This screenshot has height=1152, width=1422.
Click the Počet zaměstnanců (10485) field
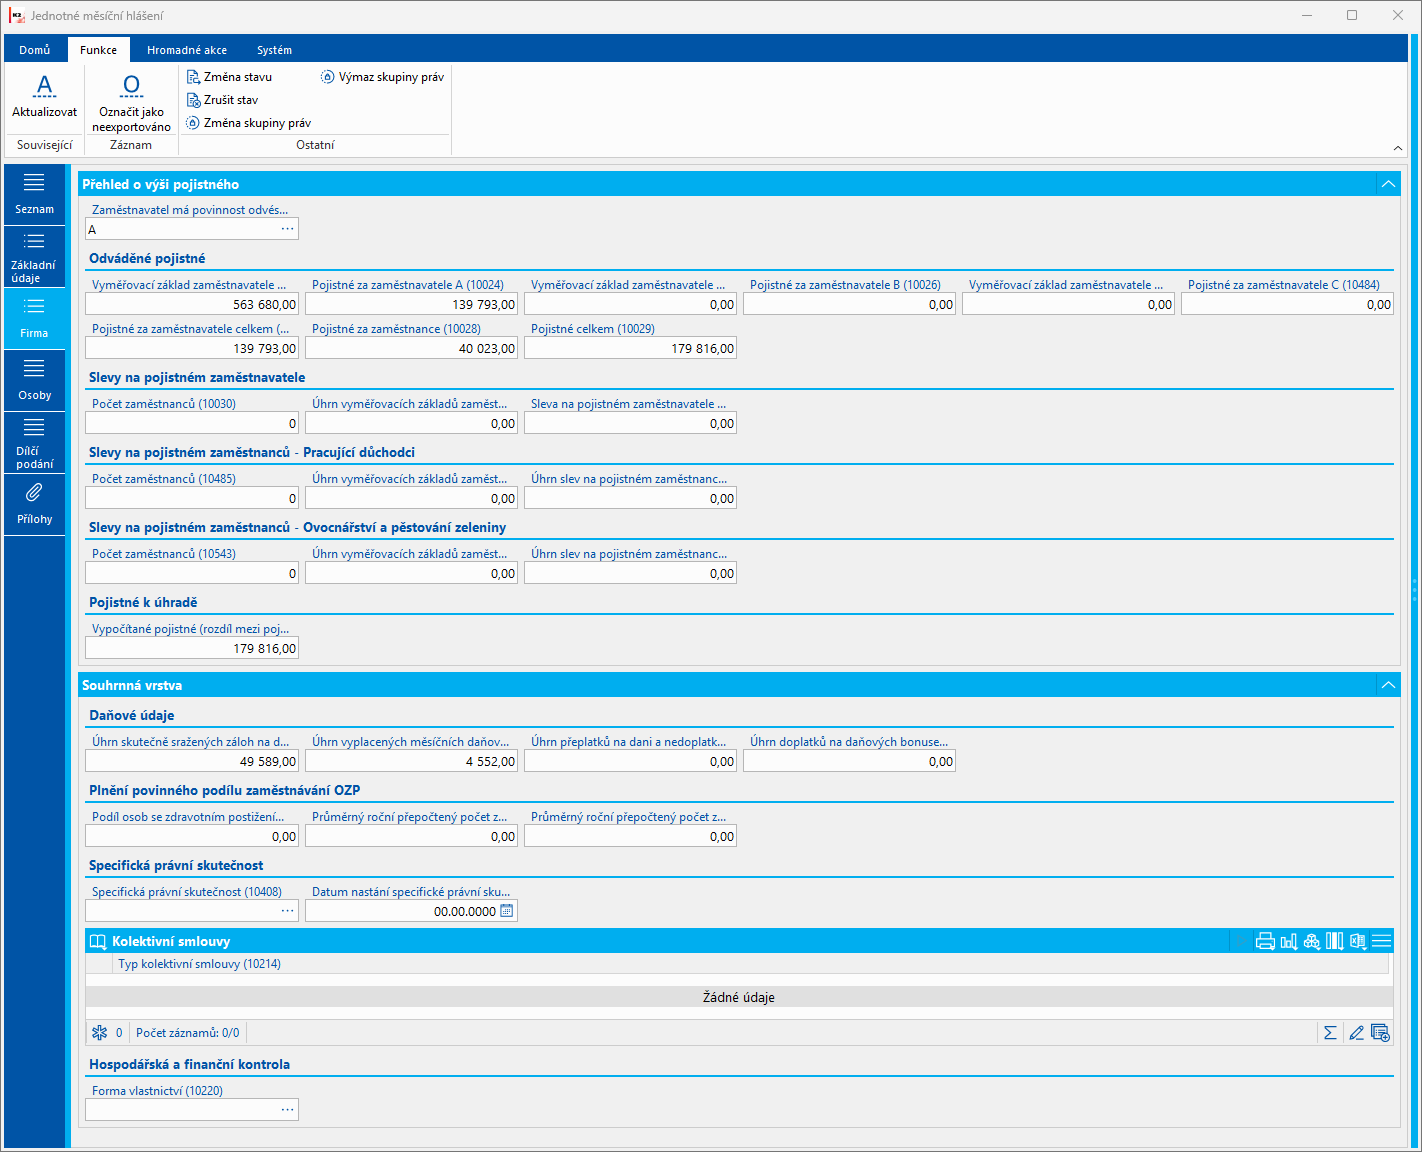pos(192,498)
